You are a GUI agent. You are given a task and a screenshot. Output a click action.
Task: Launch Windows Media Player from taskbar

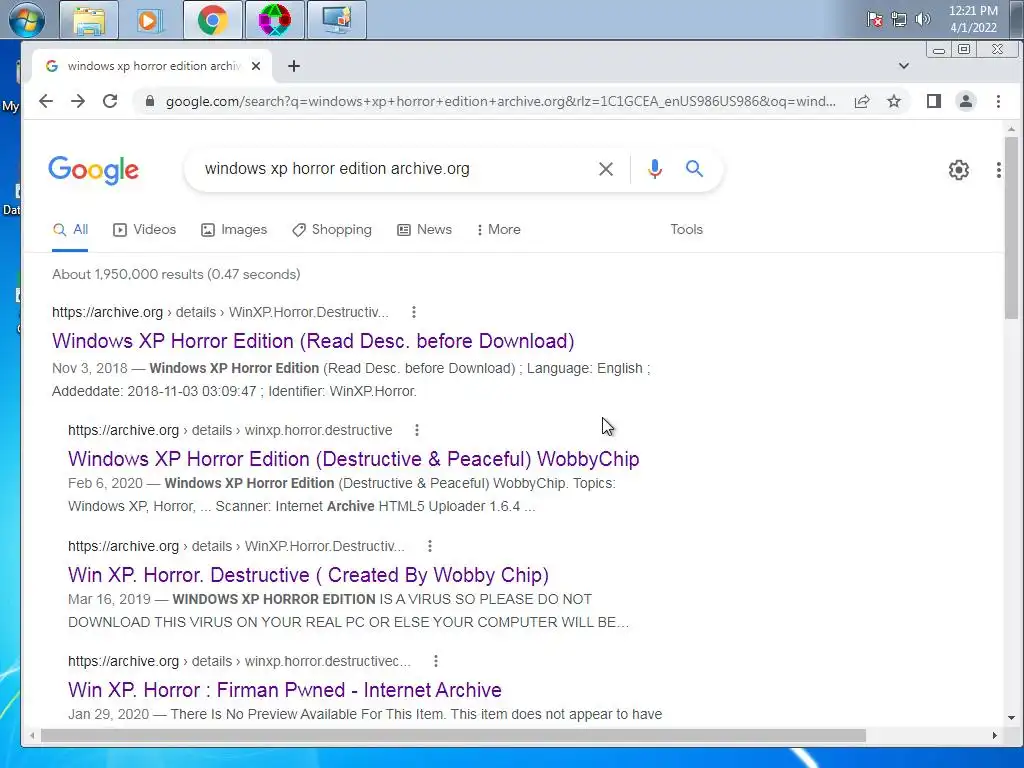tap(150, 20)
